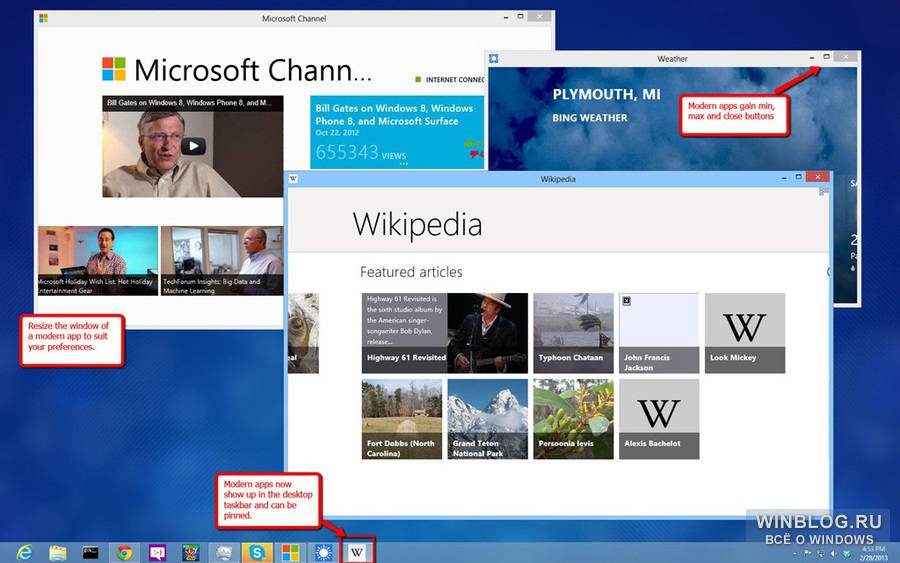Open Skype from the taskbar

257,553
